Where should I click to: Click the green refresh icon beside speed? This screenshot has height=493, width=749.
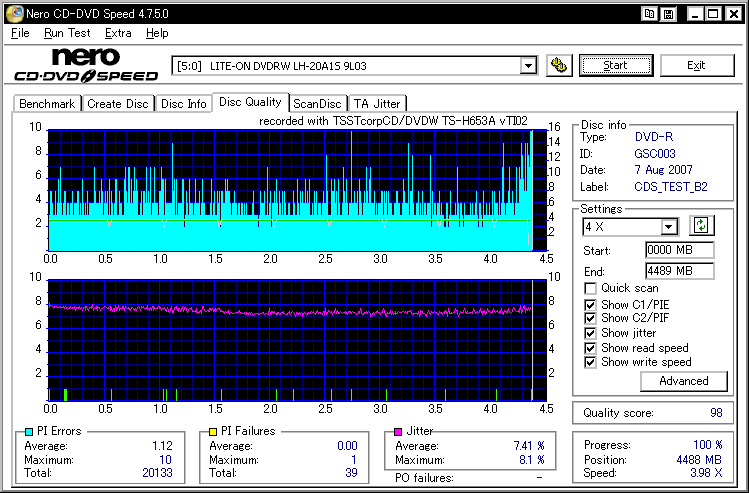(x=701, y=226)
